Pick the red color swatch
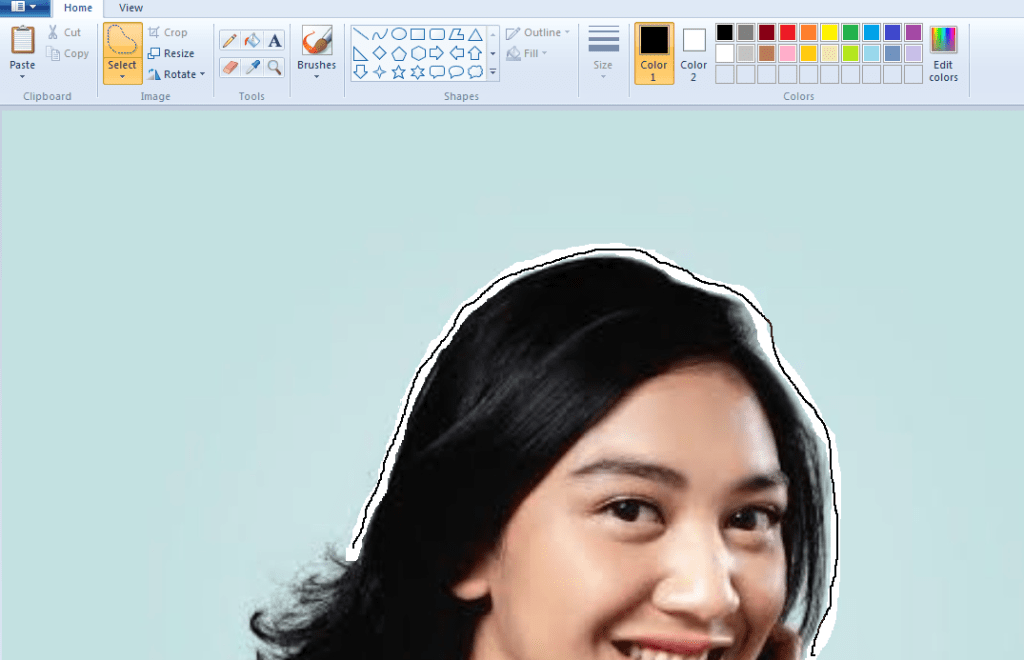1024x660 pixels. [x=787, y=32]
